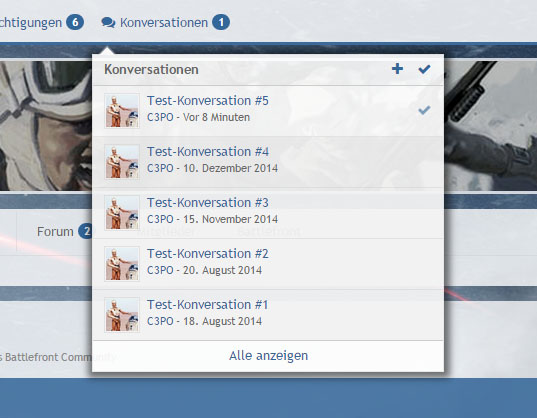Open Test-Konversation #3 link
Image resolution: width=537 pixels, height=418 pixels.
[208, 203]
